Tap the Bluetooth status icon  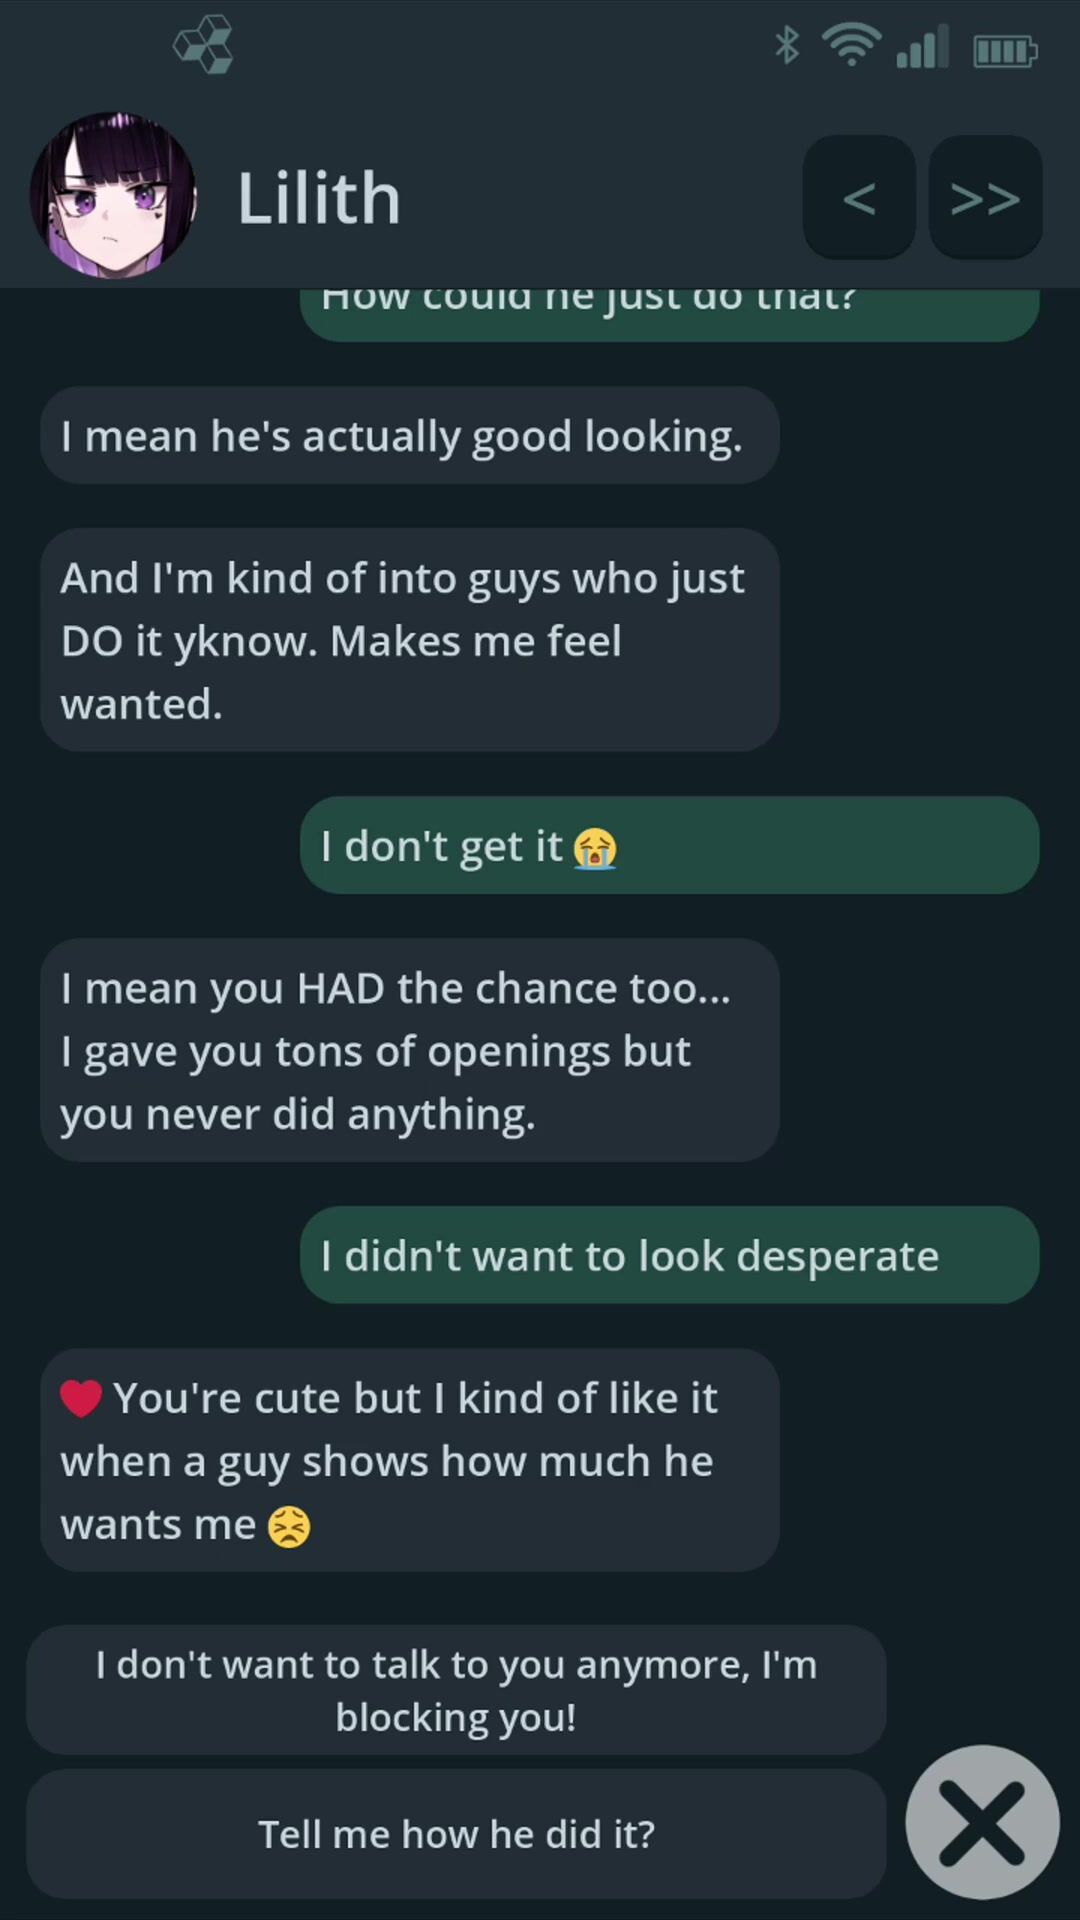pos(787,45)
